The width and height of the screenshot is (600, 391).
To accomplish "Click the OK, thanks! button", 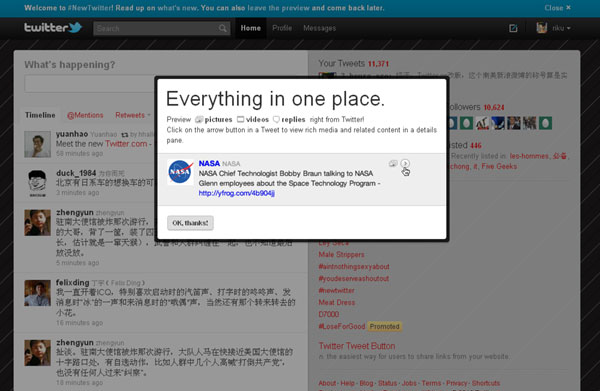I will coord(190,223).
